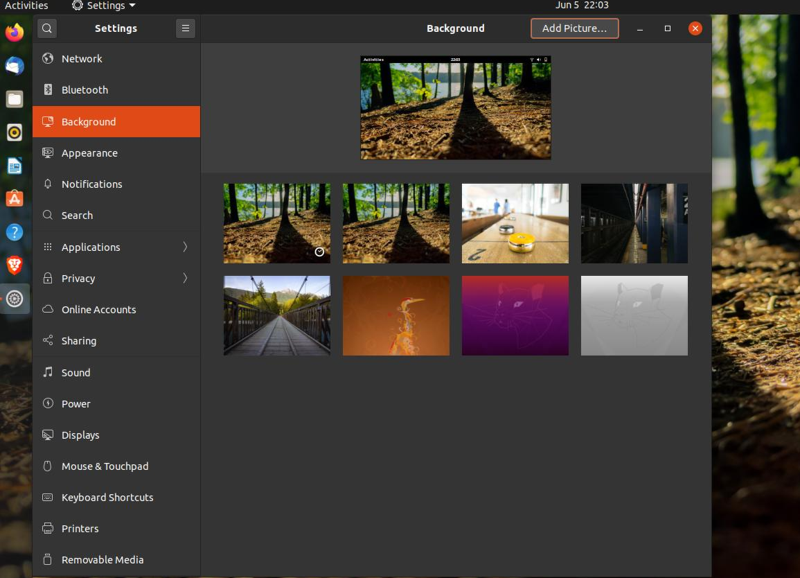Expand the Privacy submenu chevron

185,278
